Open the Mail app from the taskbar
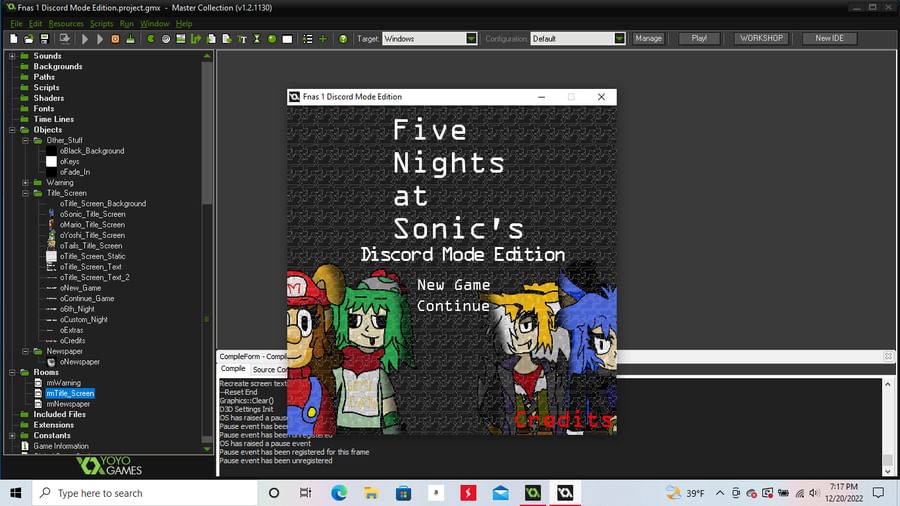Image resolution: width=900 pixels, height=506 pixels. (x=501, y=493)
